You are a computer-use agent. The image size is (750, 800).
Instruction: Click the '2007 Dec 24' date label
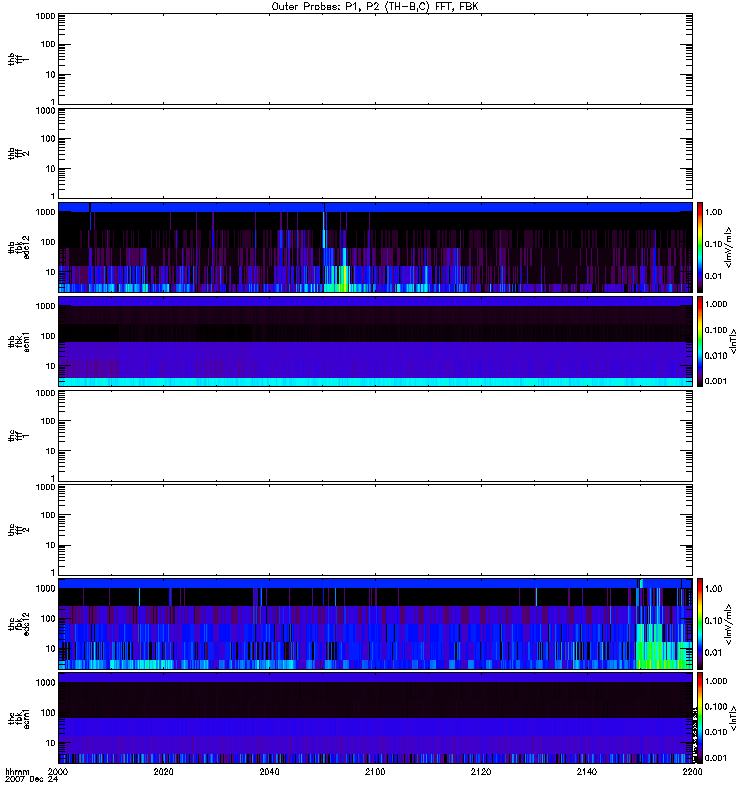[31, 779]
